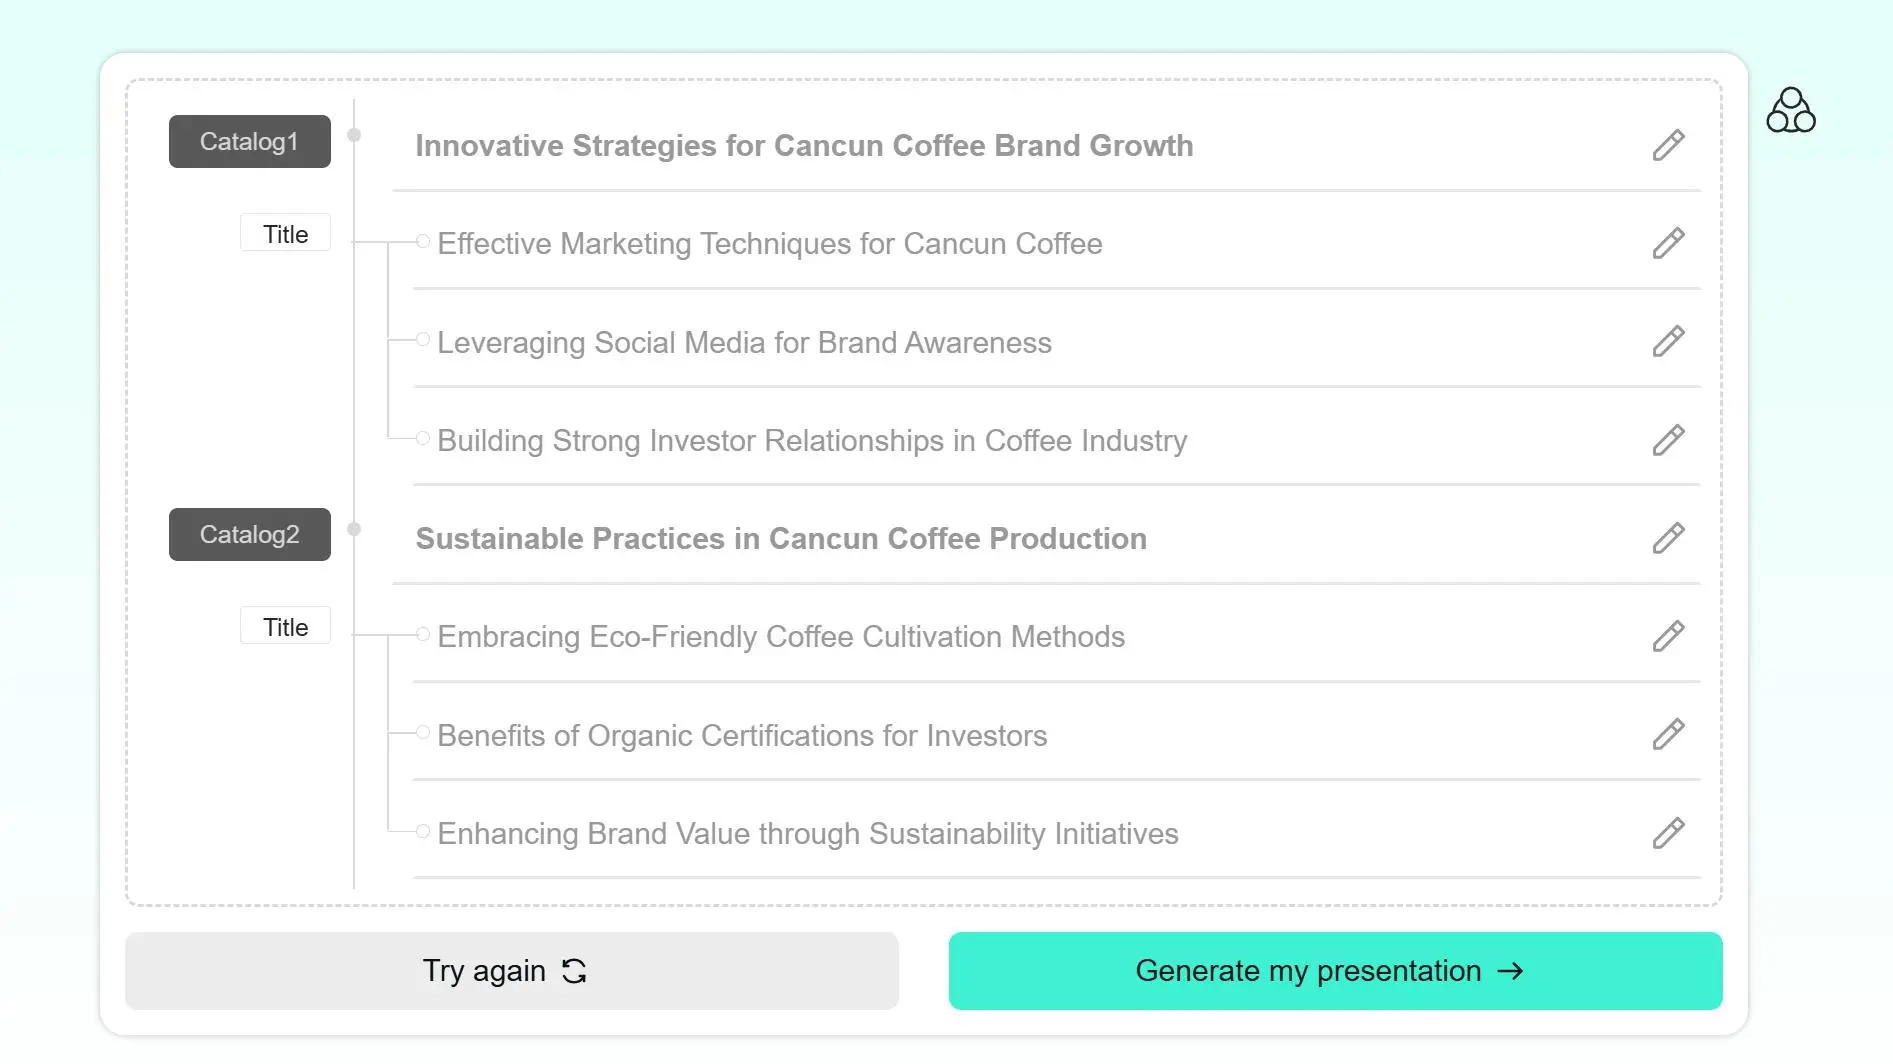The image size is (1893, 1064).
Task: Edit the 'Sustainable Practices in Cancun Coffee' heading
Action: [x=1668, y=538]
